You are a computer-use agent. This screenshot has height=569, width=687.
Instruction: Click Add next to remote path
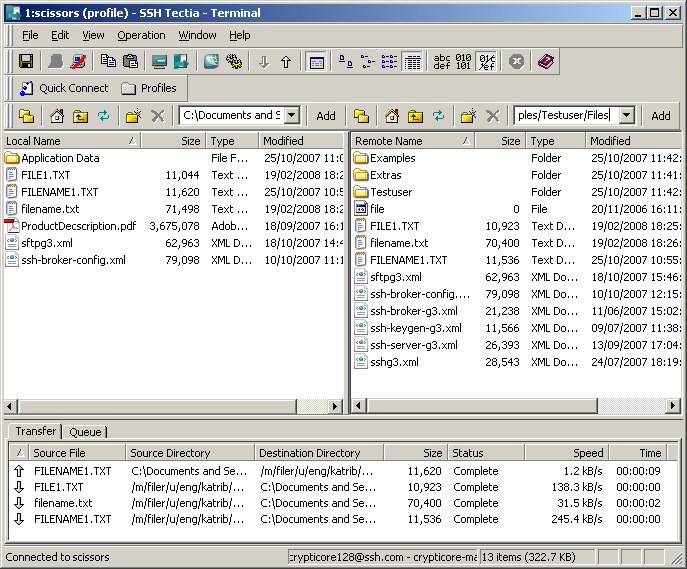[x=661, y=116]
